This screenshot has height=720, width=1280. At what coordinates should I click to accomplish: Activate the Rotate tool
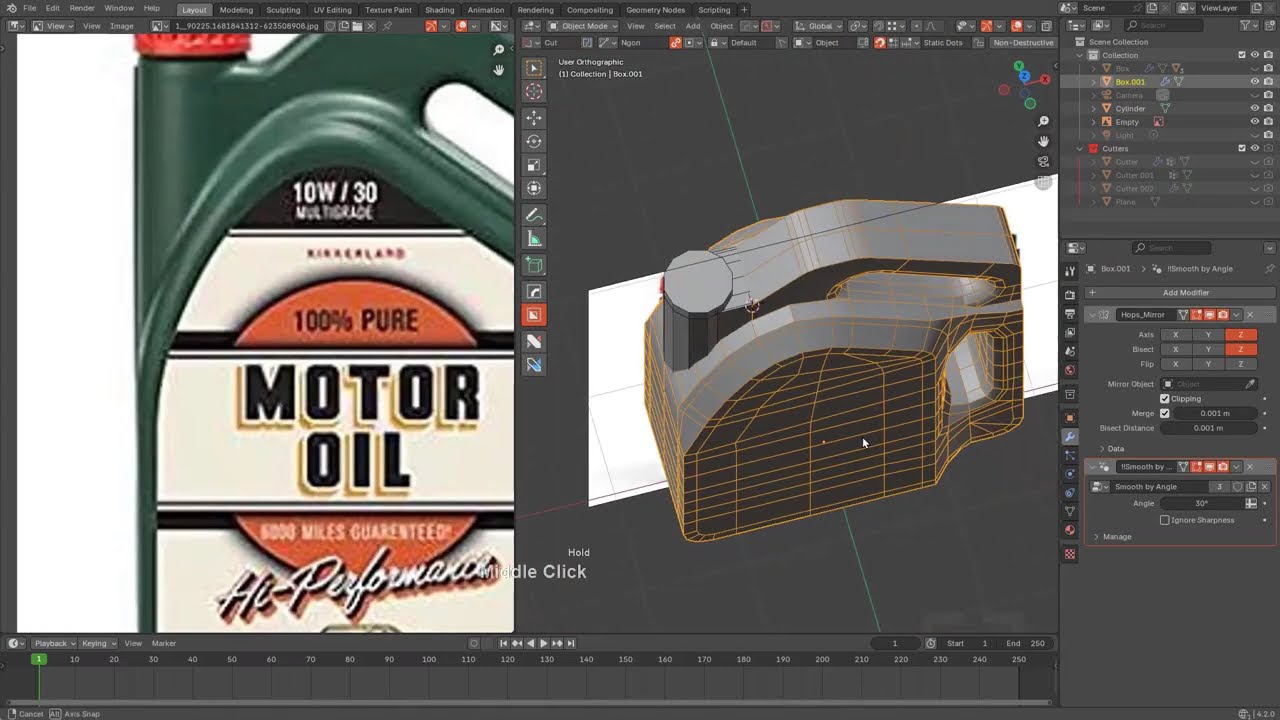pyautogui.click(x=534, y=142)
